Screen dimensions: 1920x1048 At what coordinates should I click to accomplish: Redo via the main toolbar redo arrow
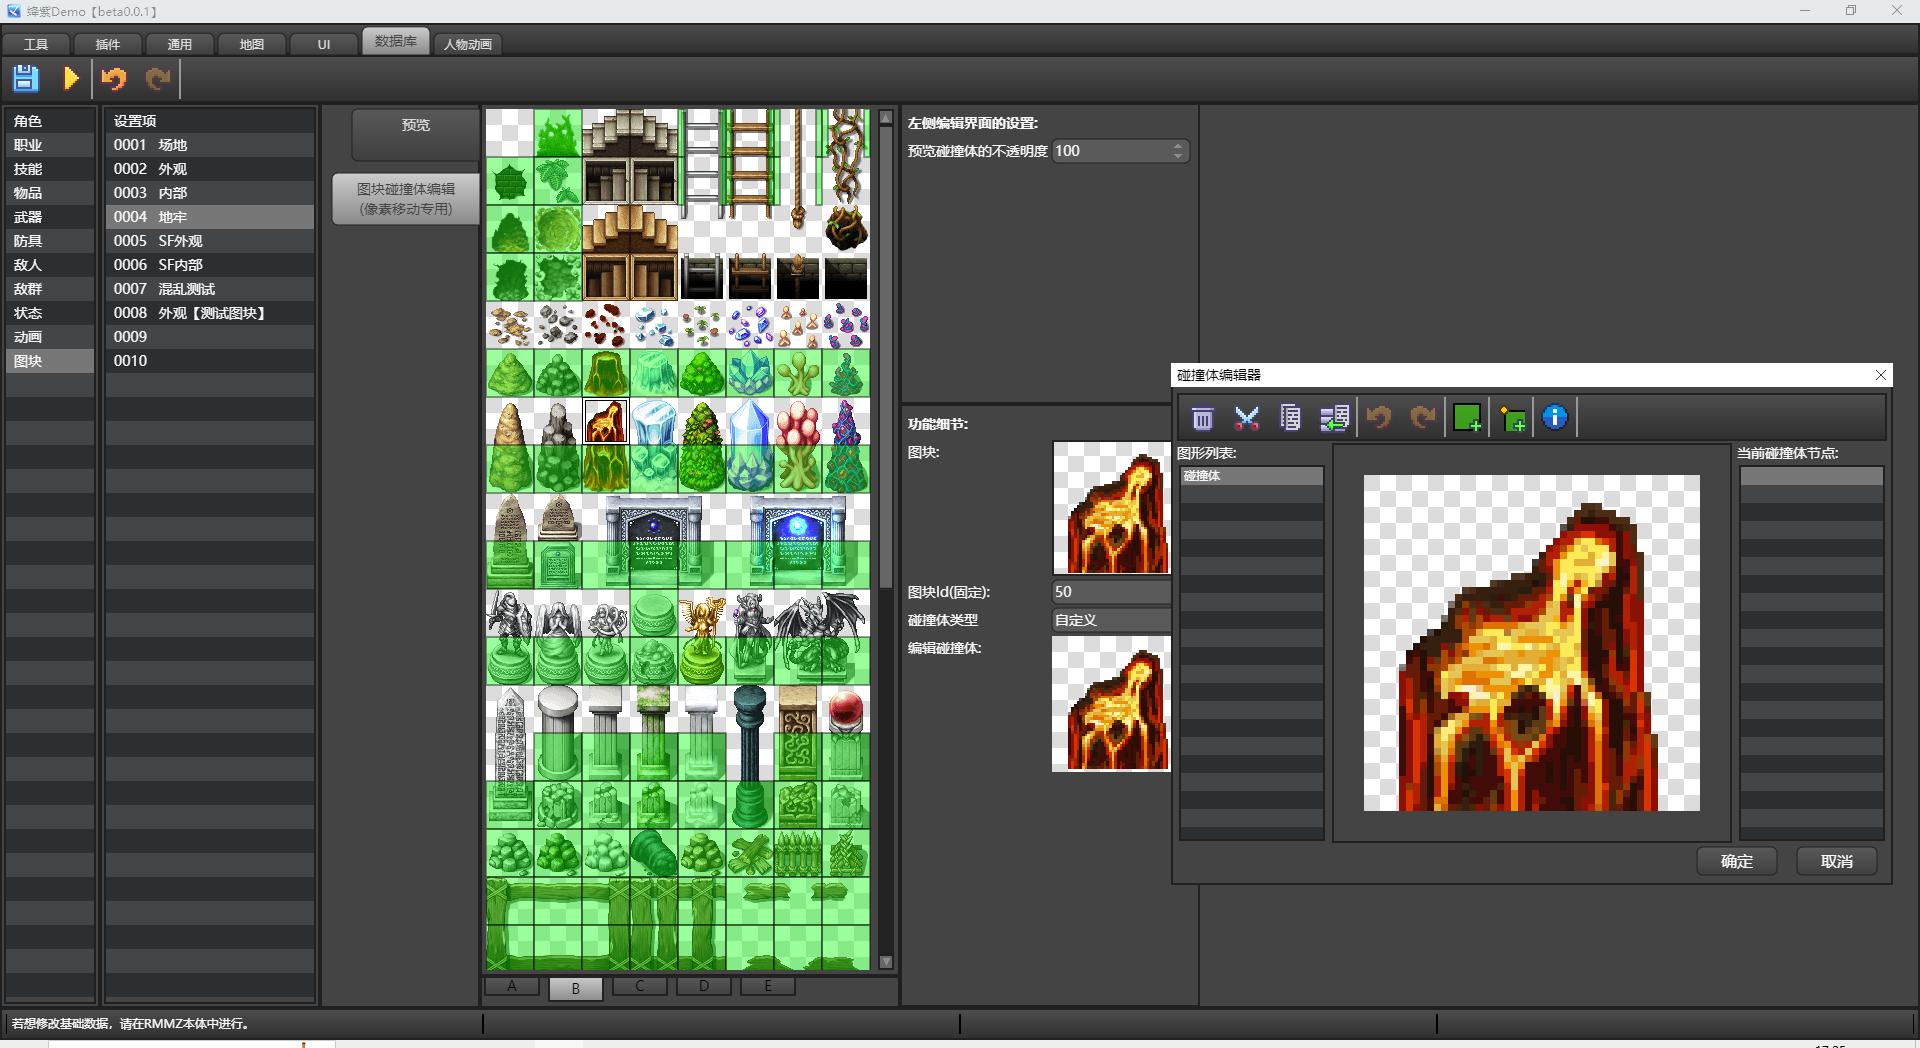158,78
